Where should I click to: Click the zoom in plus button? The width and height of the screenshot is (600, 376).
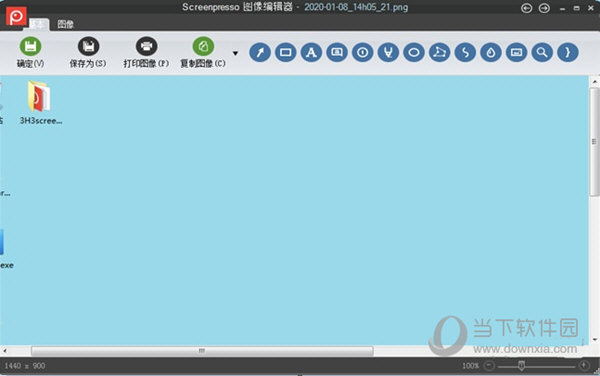[x=584, y=366]
